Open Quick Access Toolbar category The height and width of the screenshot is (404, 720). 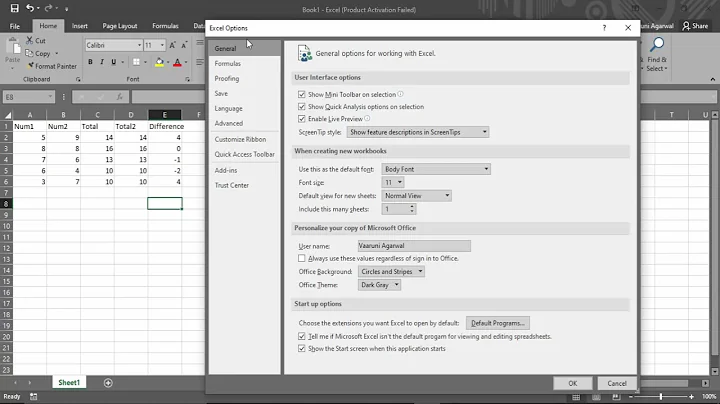(245, 154)
